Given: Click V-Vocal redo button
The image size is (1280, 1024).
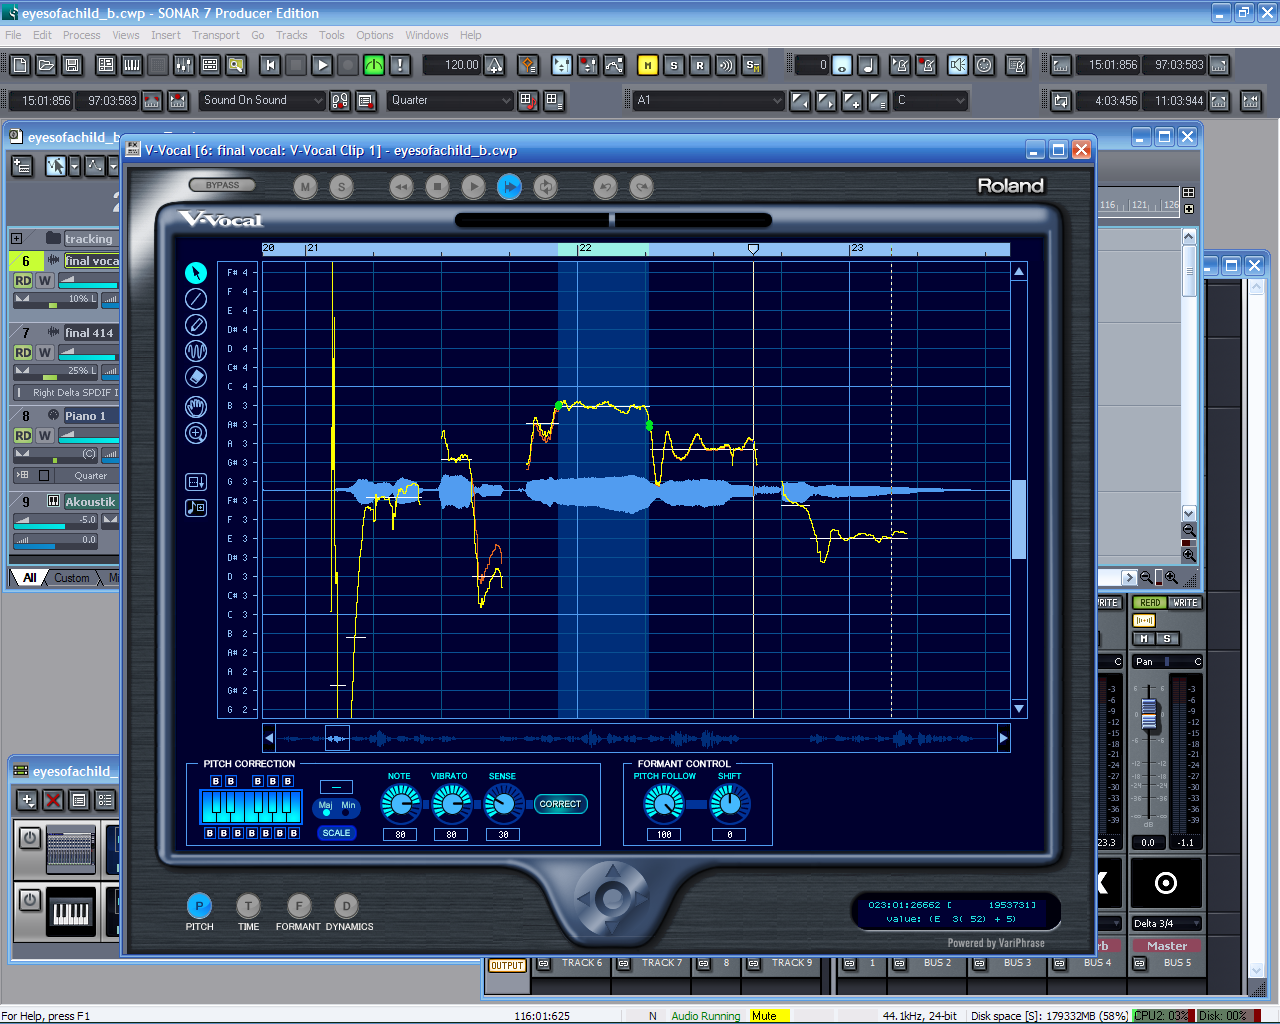Looking at the screenshot, I should (x=642, y=187).
